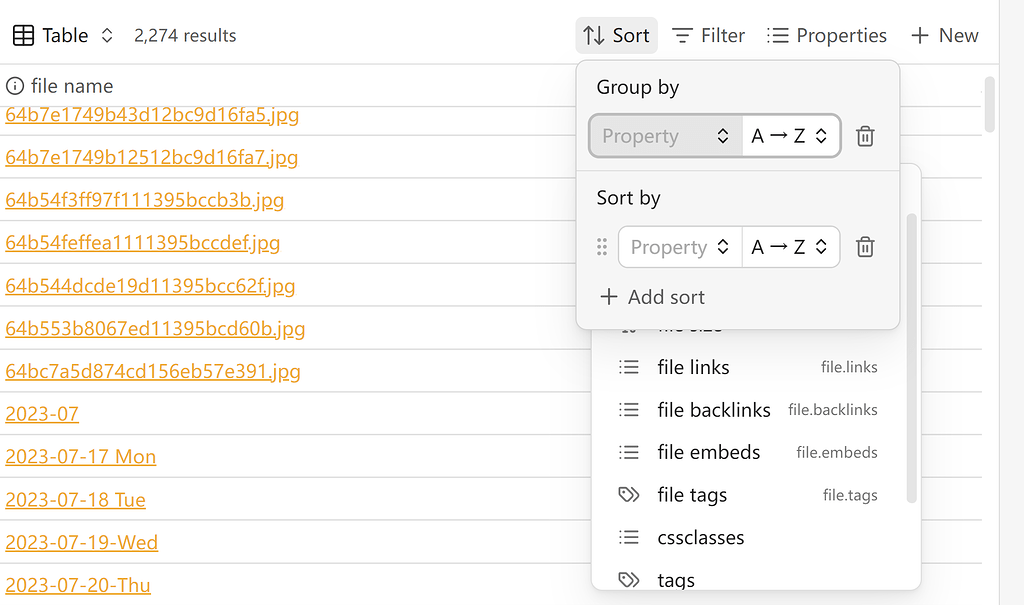Image resolution: width=1024 pixels, height=605 pixels.
Task: Open the 2023-07 note
Action: (x=42, y=414)
